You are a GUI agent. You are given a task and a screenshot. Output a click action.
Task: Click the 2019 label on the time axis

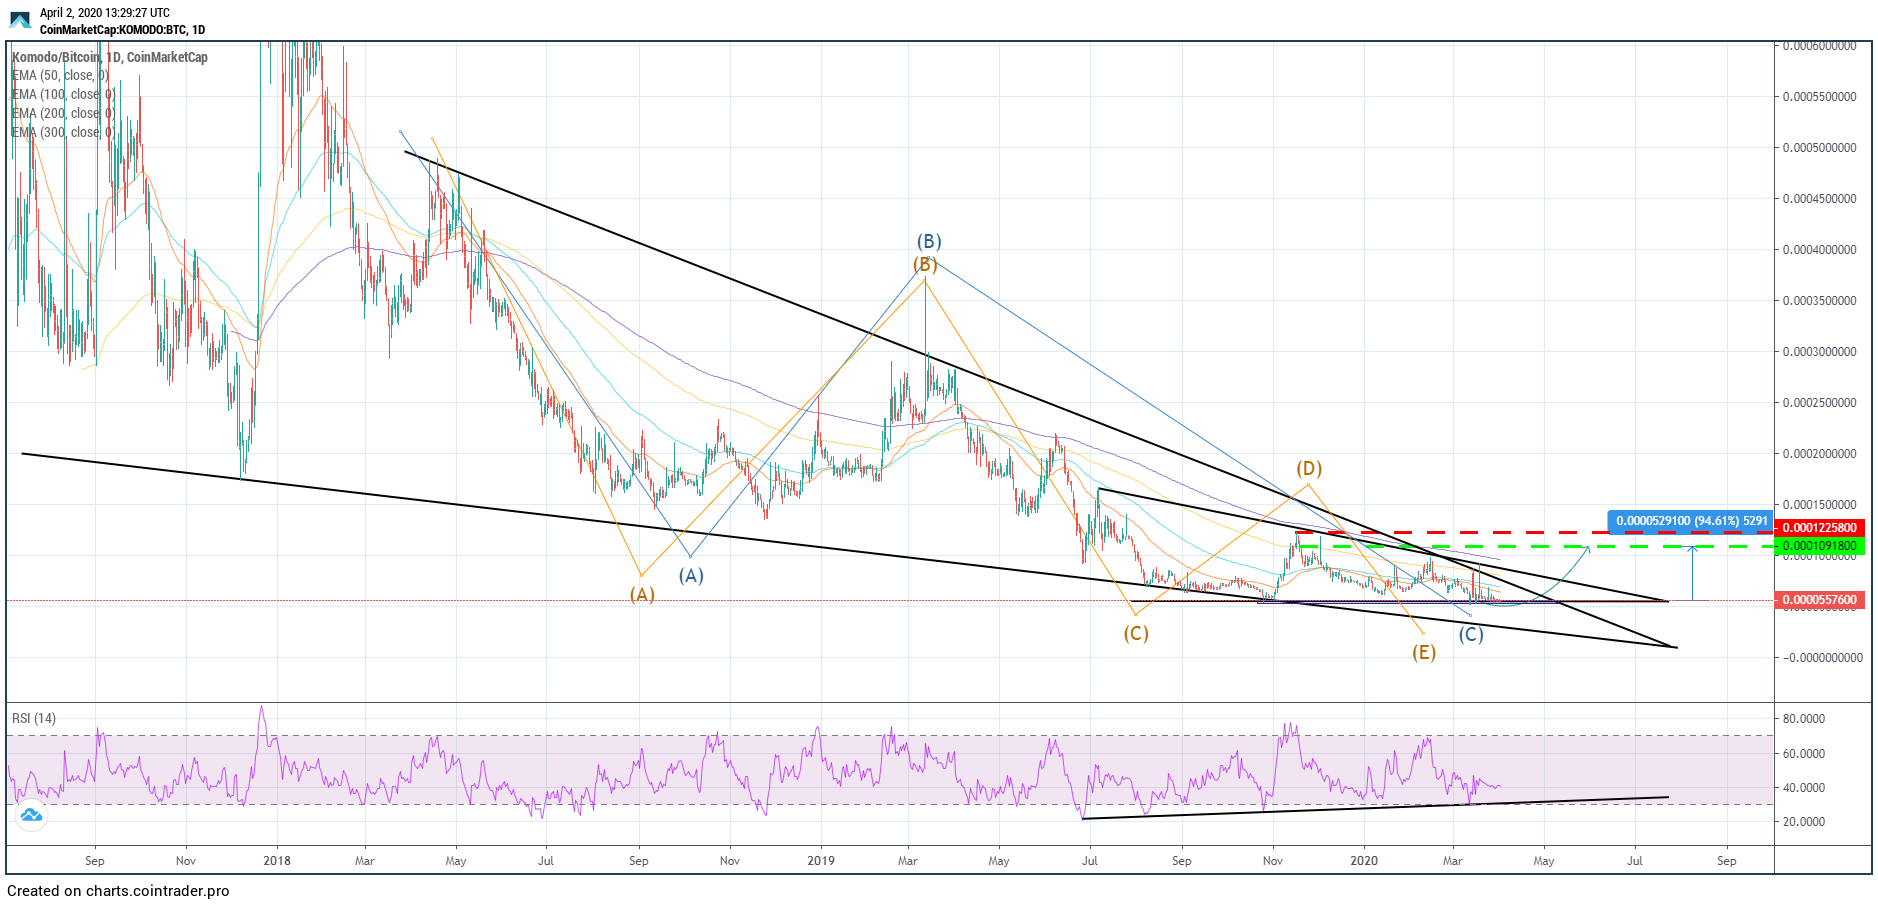click(x=820, y=861)
